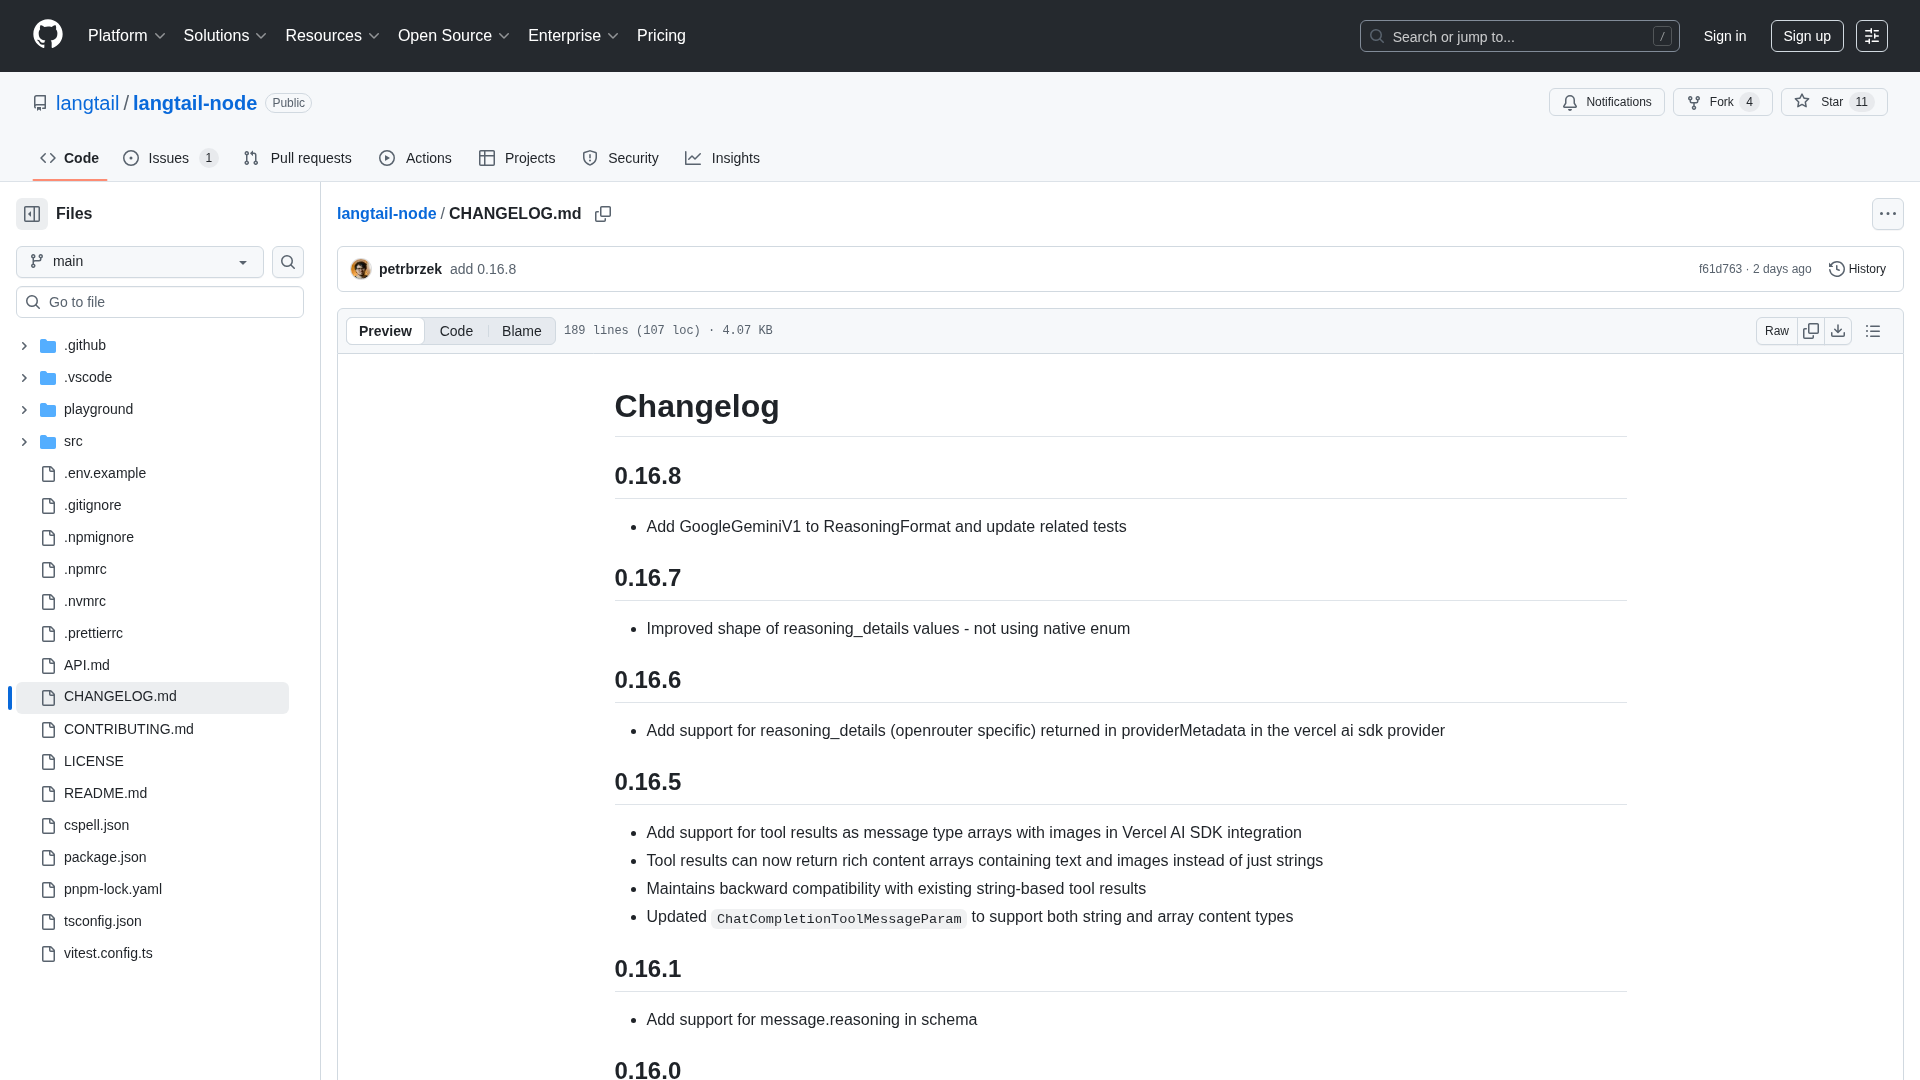Screen dimensions: 1920x1080
Task: Download the raw file
Action: point(1838,331)
